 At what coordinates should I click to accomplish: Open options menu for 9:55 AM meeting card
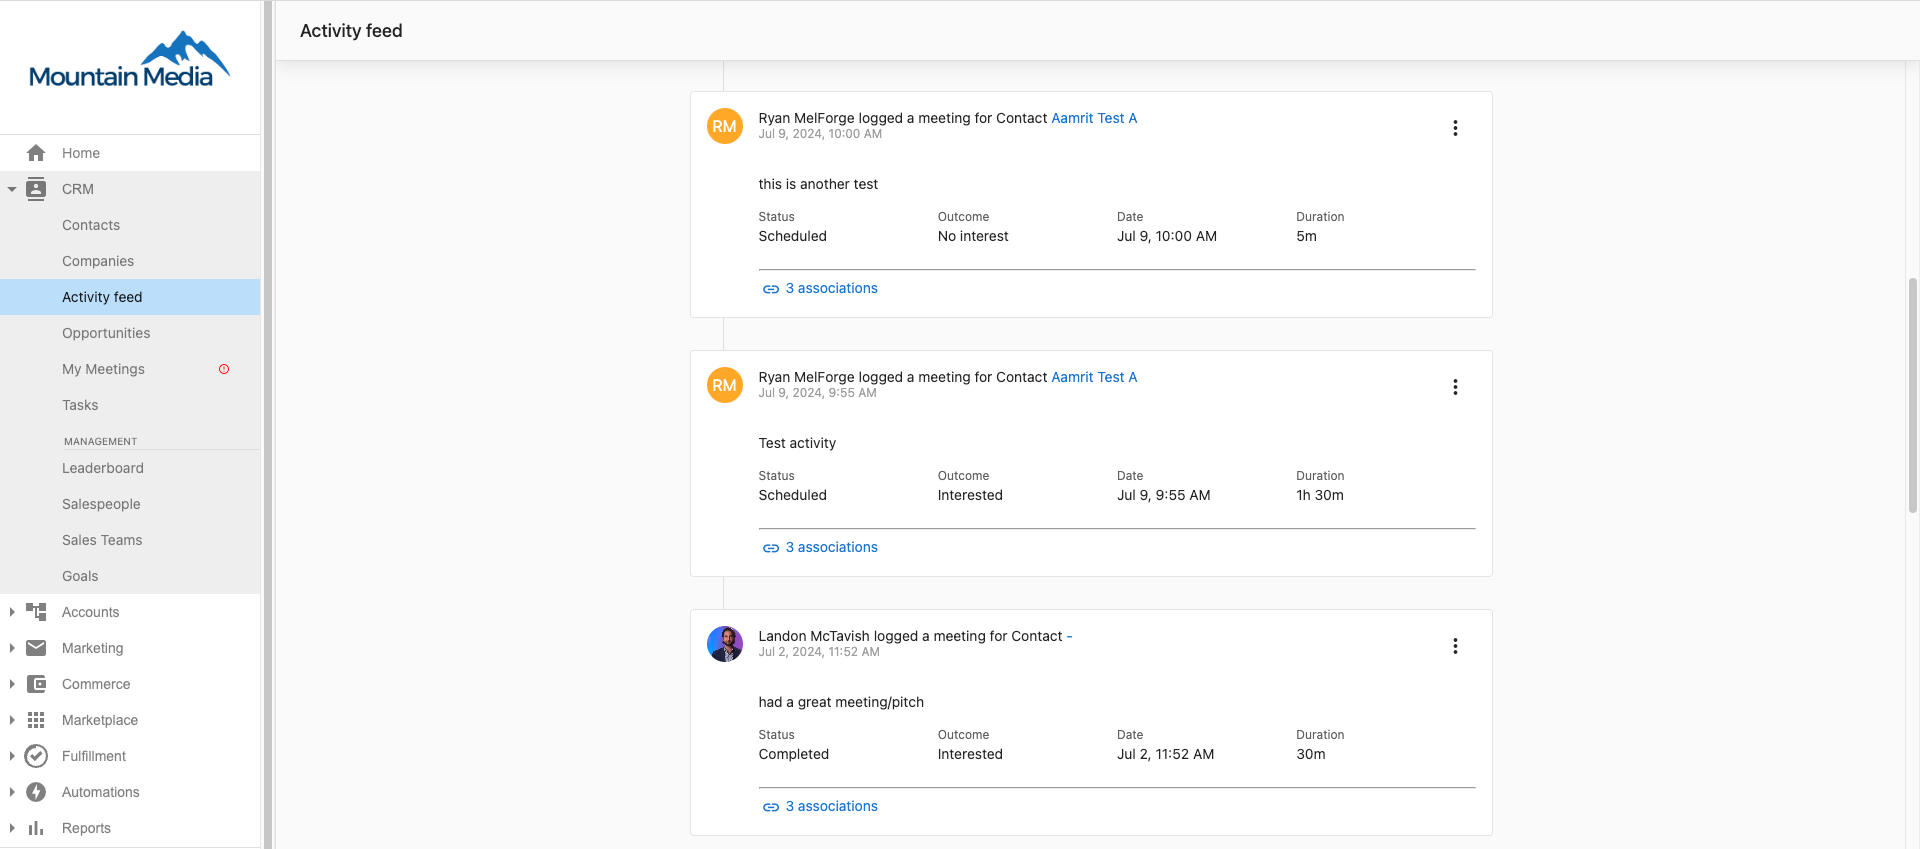pyautogui.click(x=1455, y=387)
